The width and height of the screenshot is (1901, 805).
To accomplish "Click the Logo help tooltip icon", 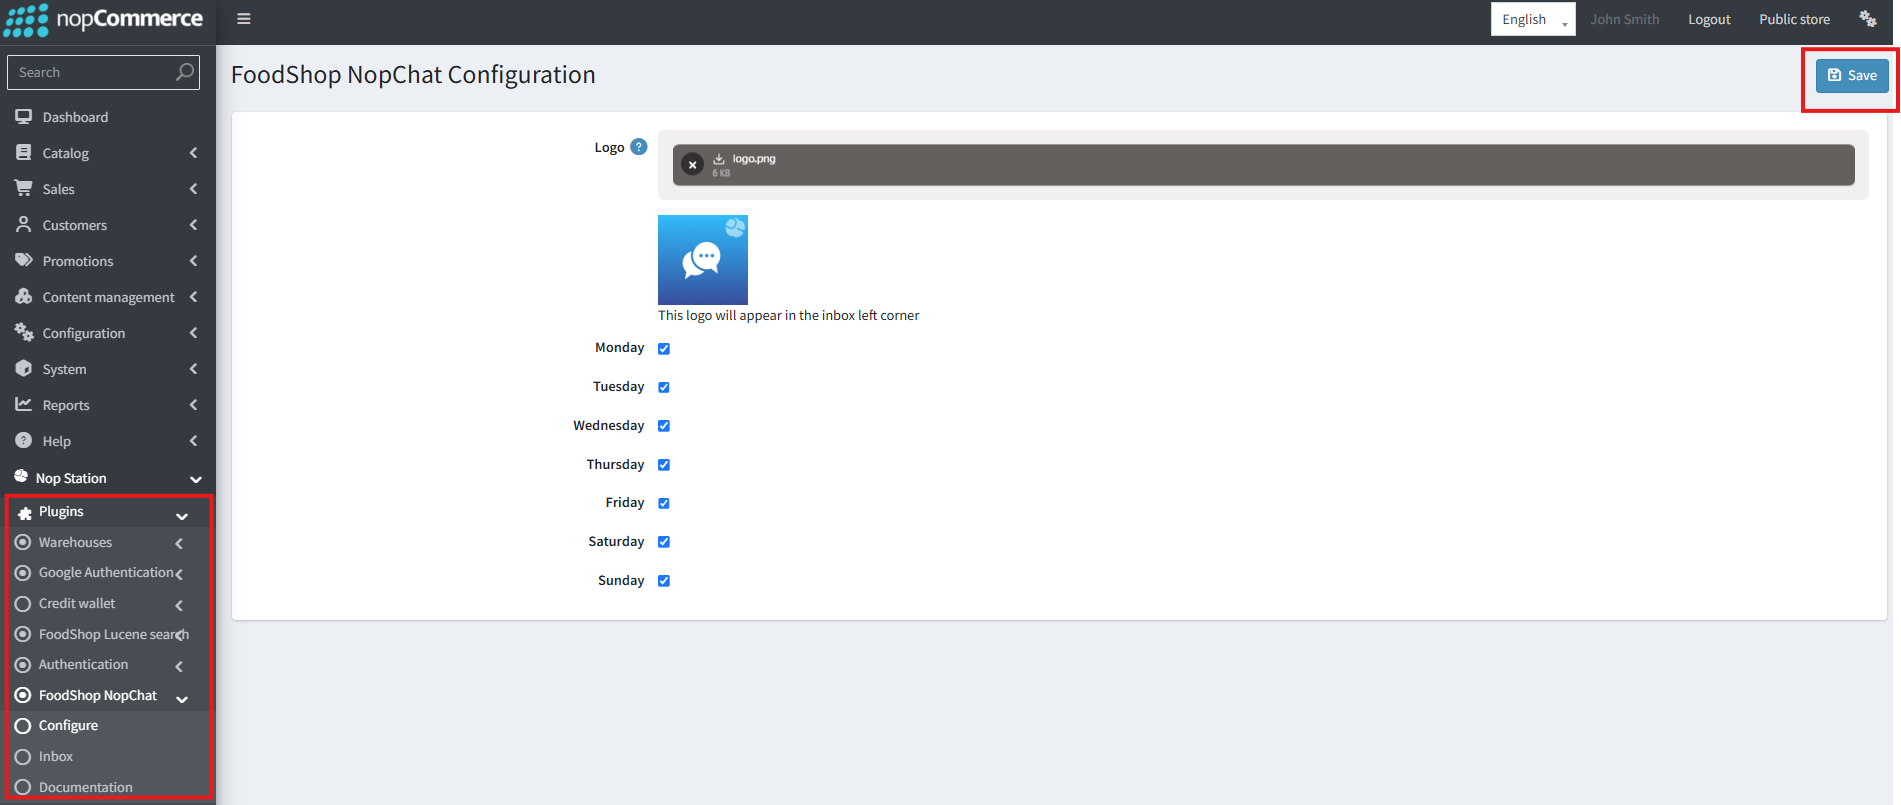I will coord(639,147).
